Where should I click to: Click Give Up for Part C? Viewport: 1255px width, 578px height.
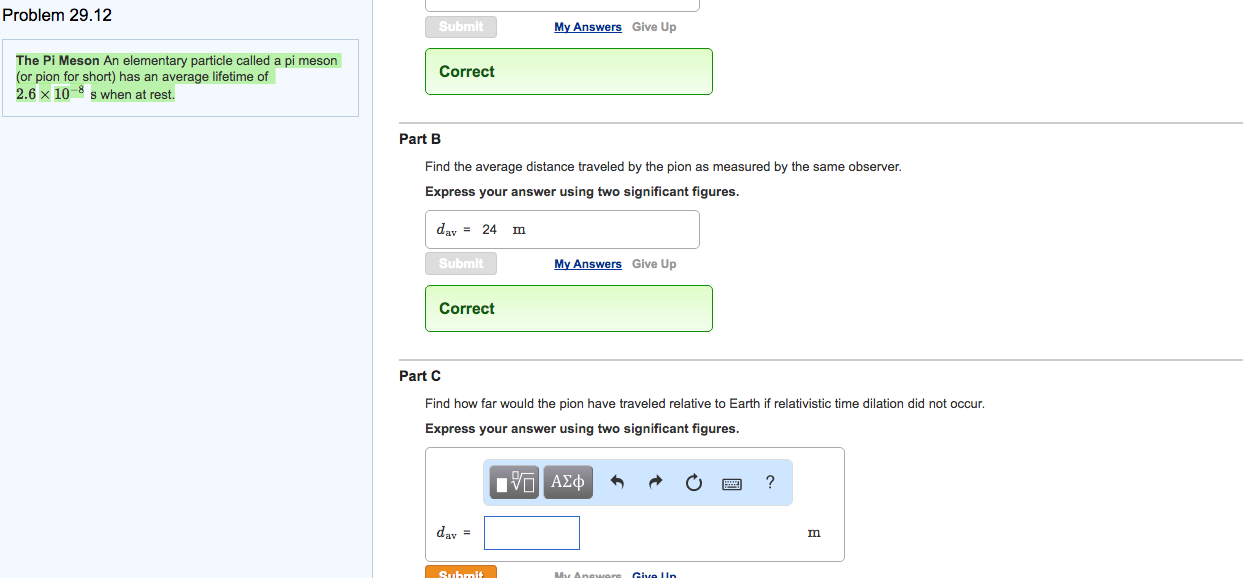click(653, 574)
